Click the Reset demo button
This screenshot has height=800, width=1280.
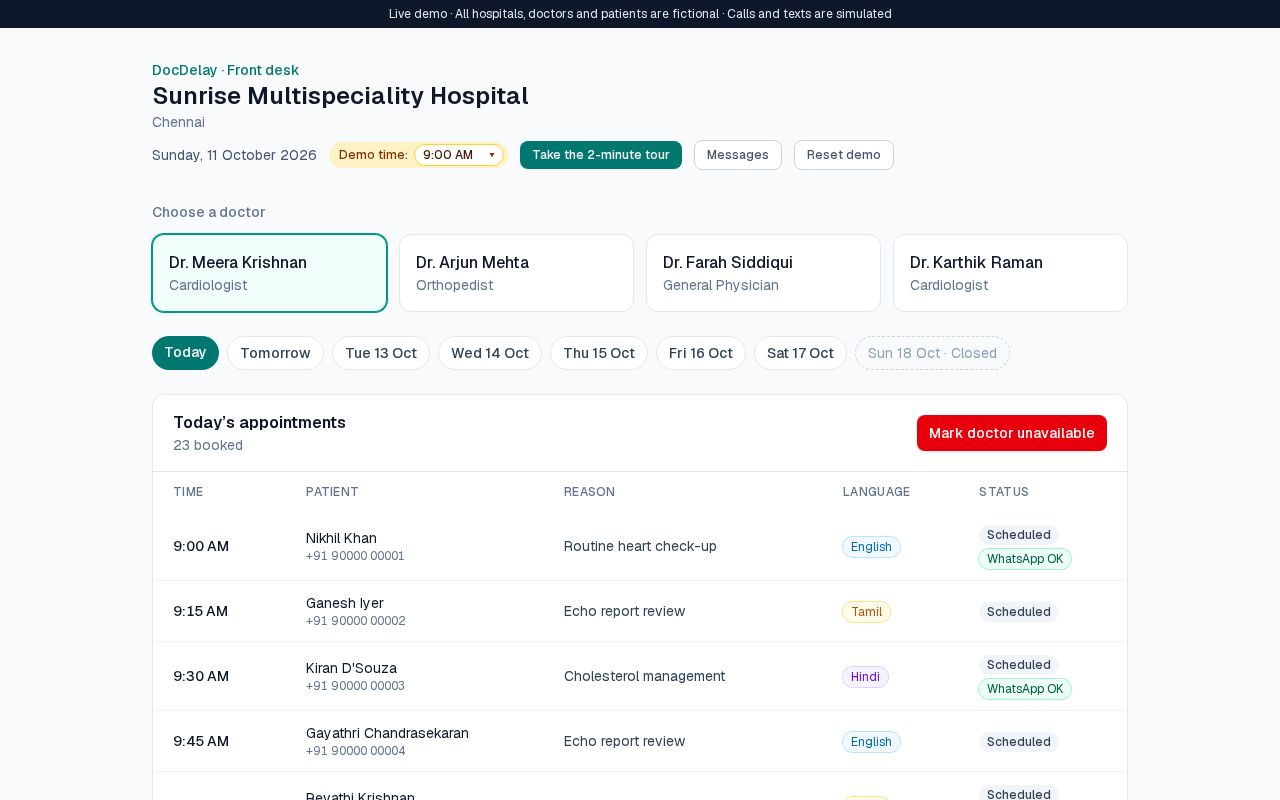click(844, 155)
